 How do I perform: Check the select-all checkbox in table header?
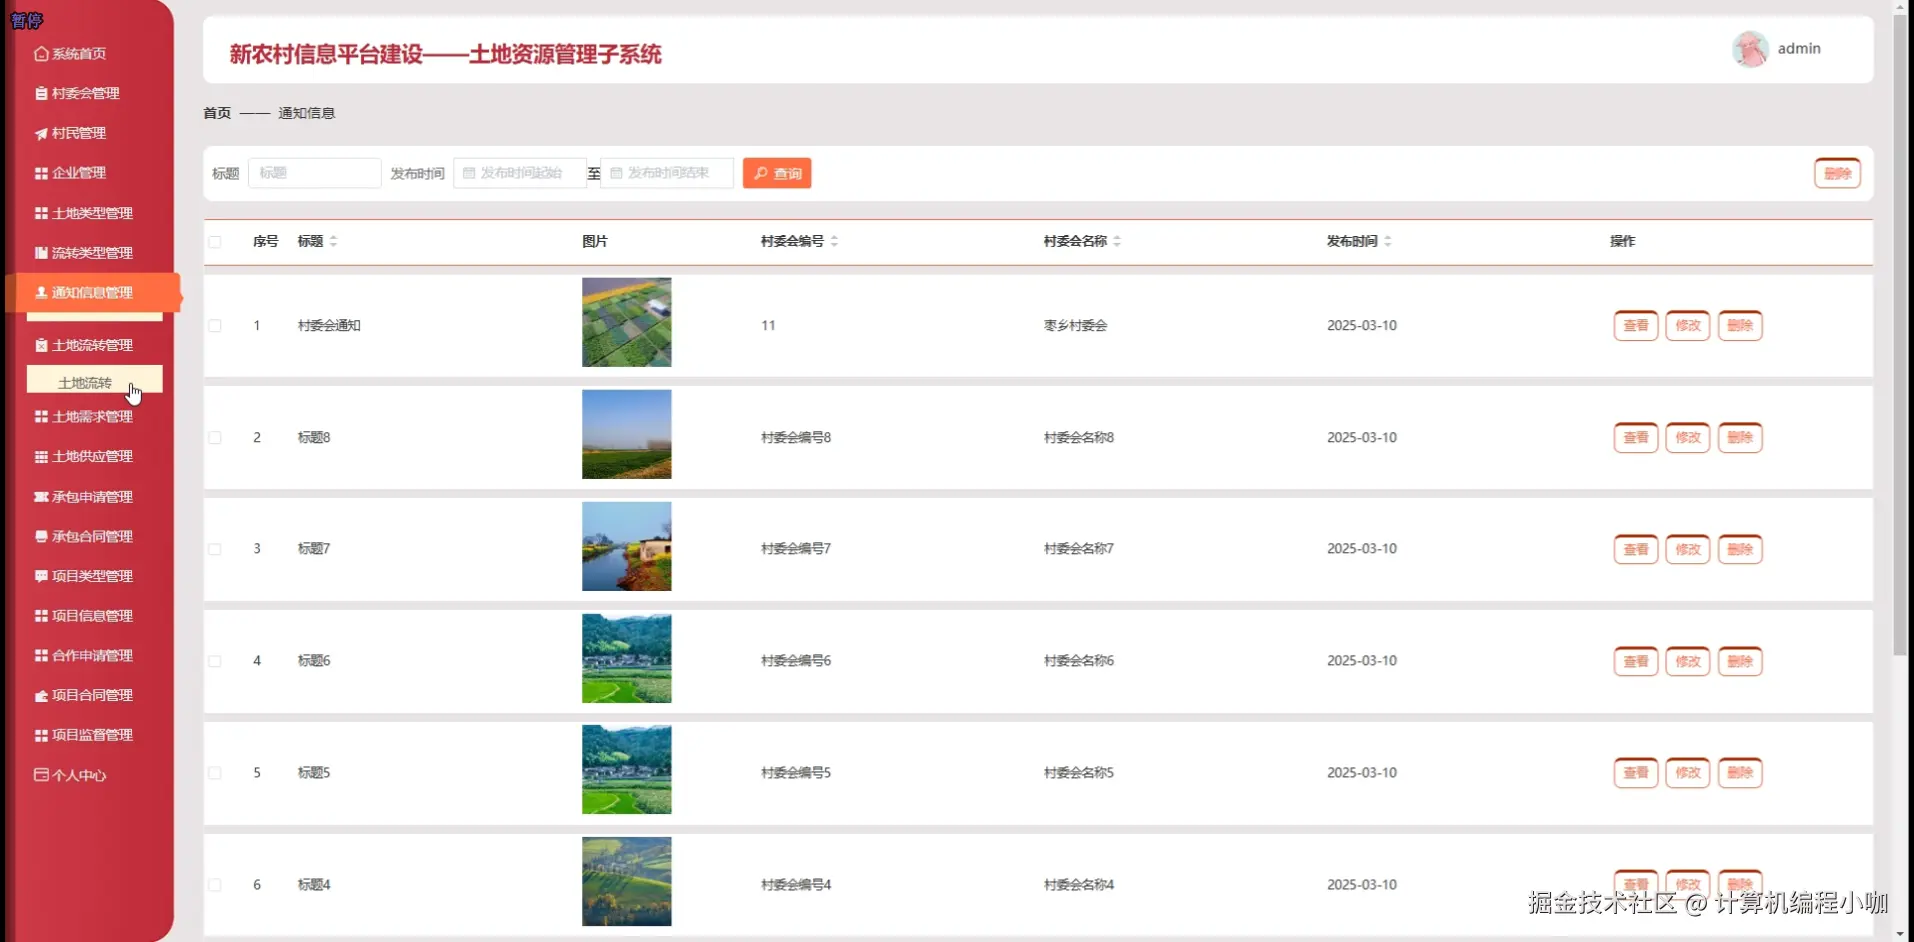pos(215,241)
